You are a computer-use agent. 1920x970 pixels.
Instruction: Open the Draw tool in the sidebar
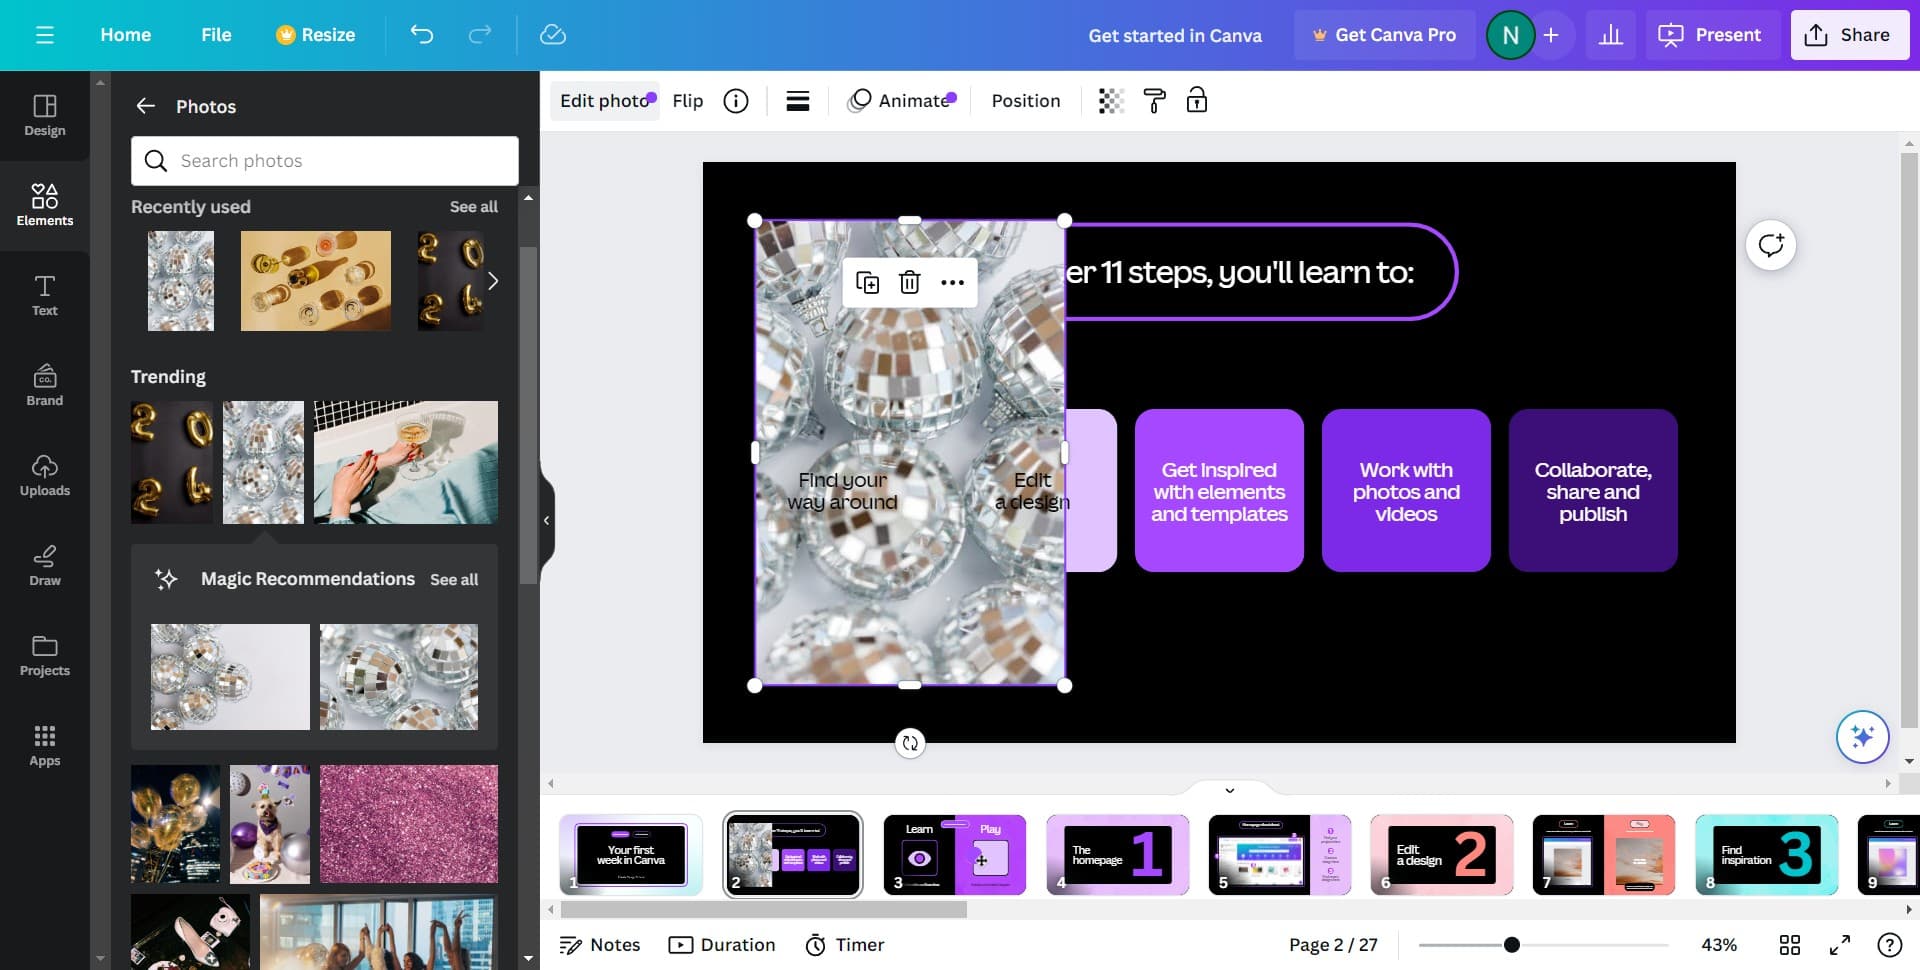click(x=45, y=565)
